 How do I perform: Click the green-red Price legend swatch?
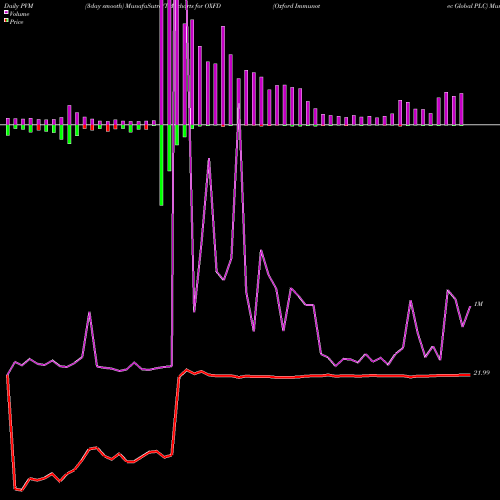[6, 21]
